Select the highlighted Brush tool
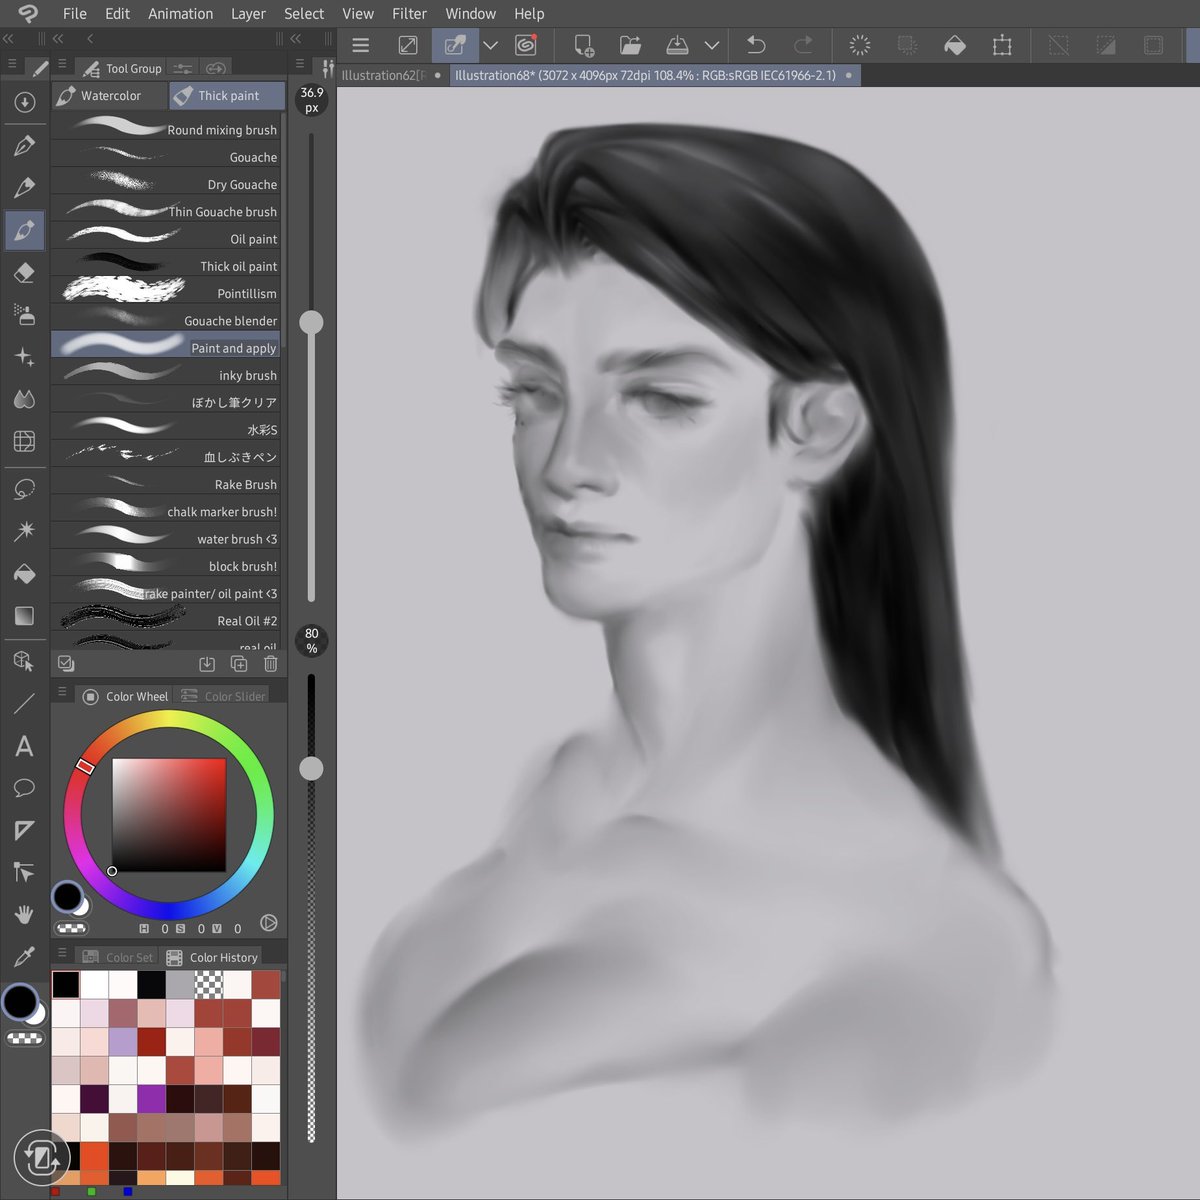This screenshot has width=1200, height=1200. (x=25, y=230)
